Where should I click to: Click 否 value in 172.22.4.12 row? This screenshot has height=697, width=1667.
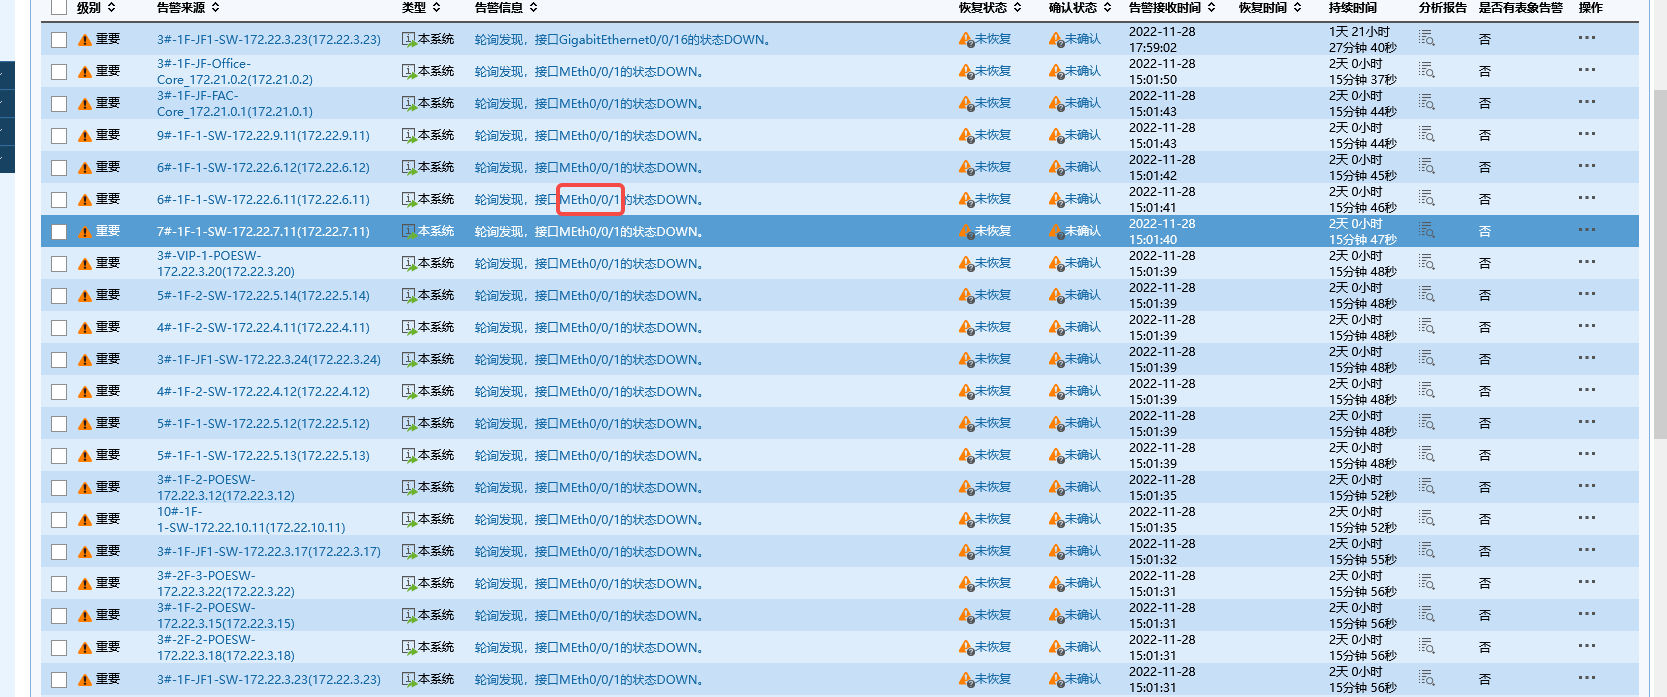point(1484,391)
